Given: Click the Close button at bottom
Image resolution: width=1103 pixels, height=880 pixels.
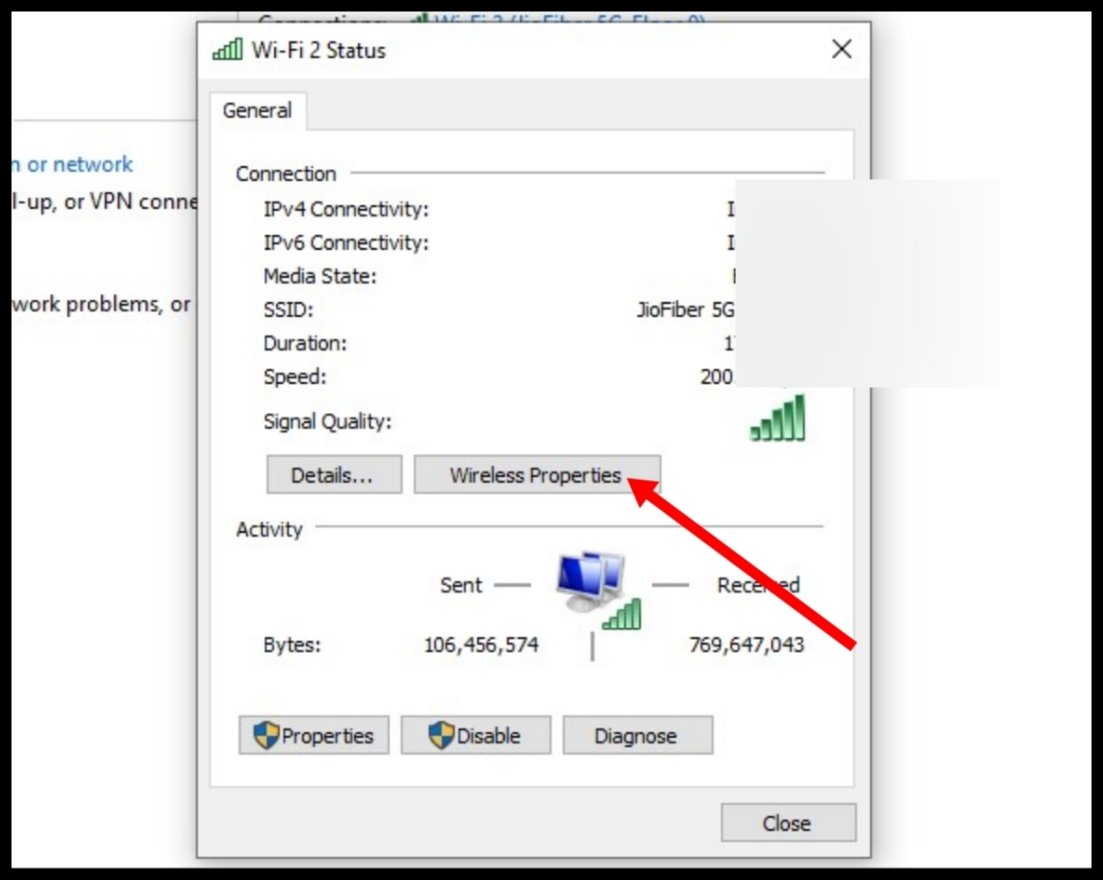Looking at the screenshot, I should click(x=788, y=822).
